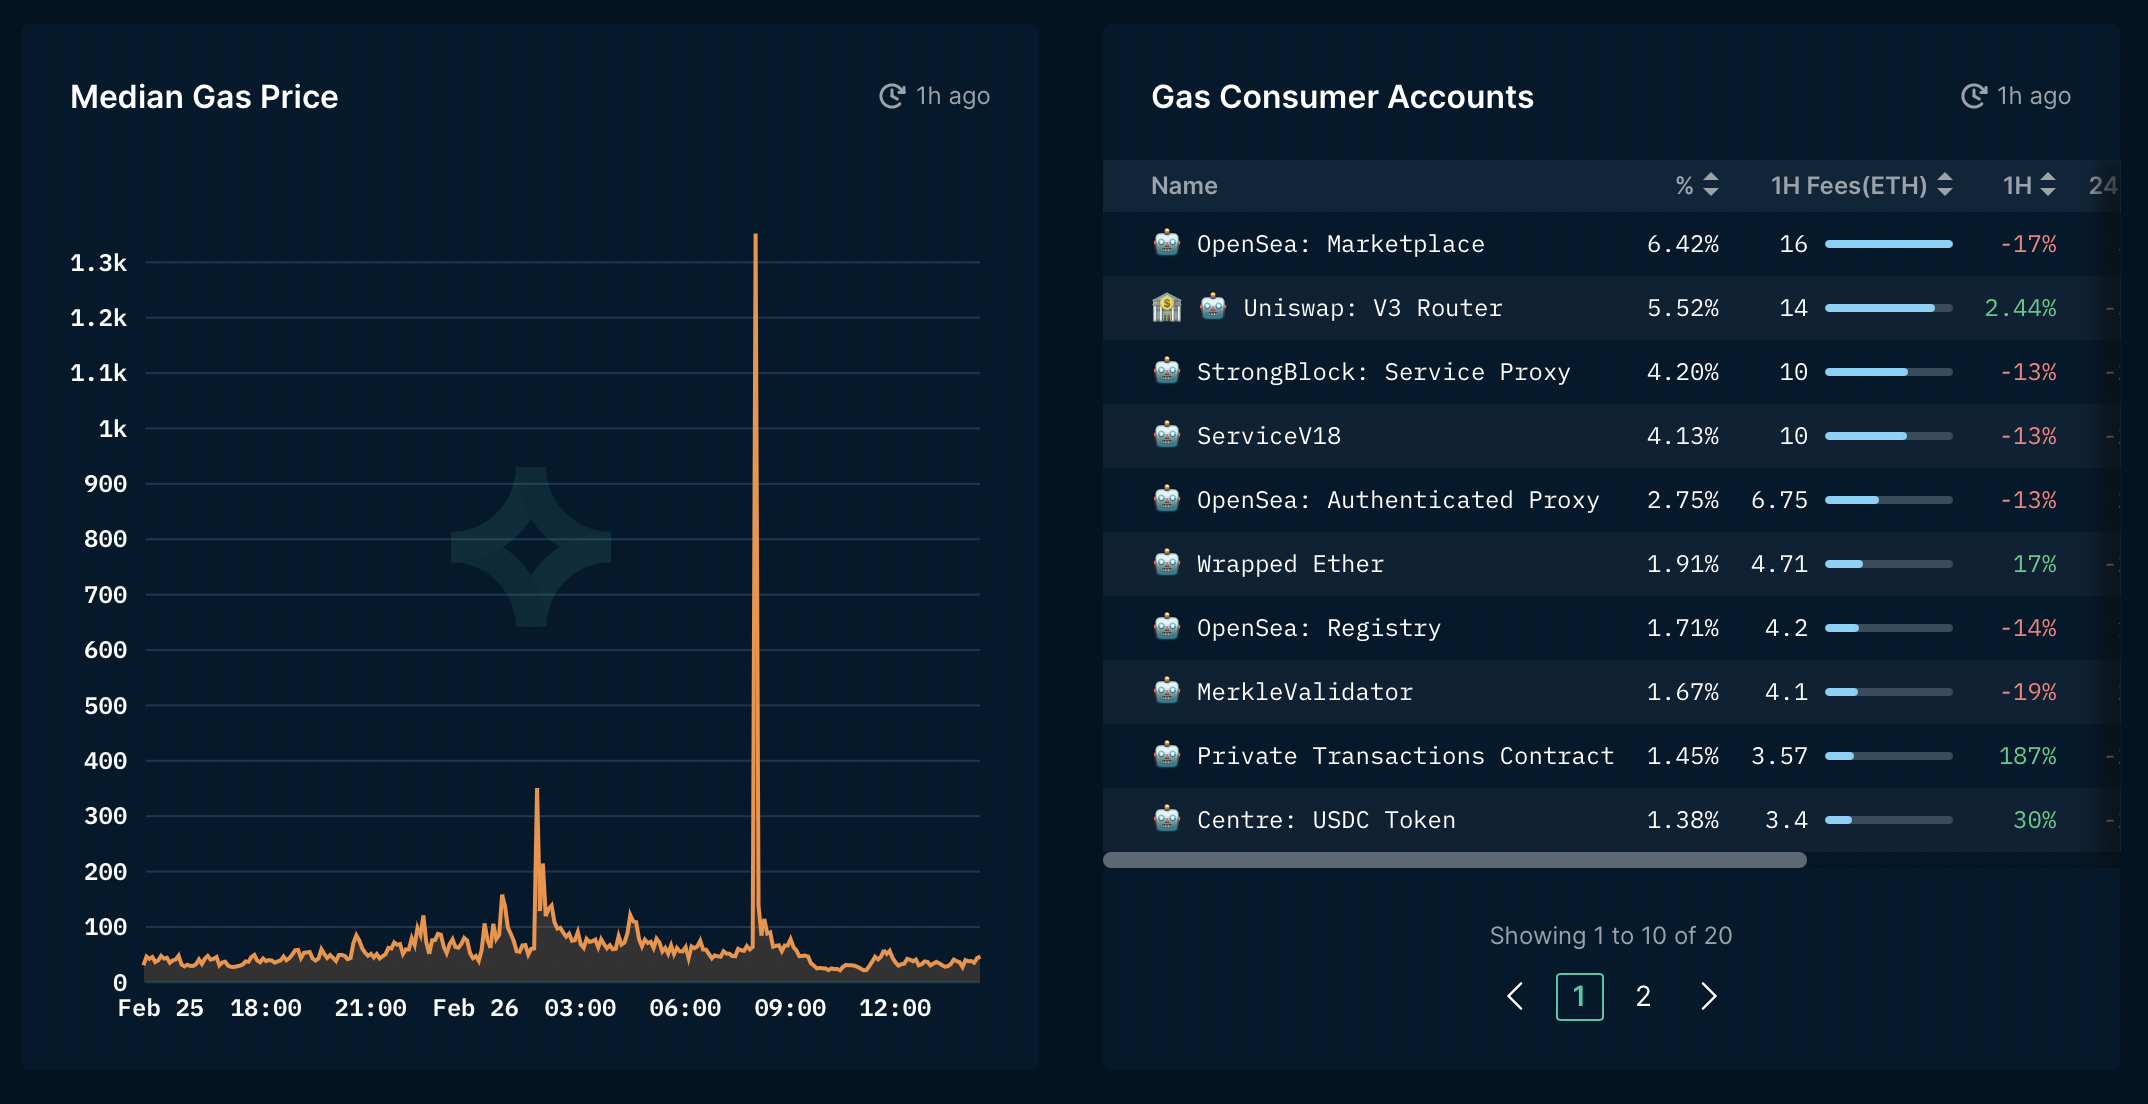This screenshot has width=2148, height=1104.
Task: Go to next page arrow
Action: (1708, 996)
